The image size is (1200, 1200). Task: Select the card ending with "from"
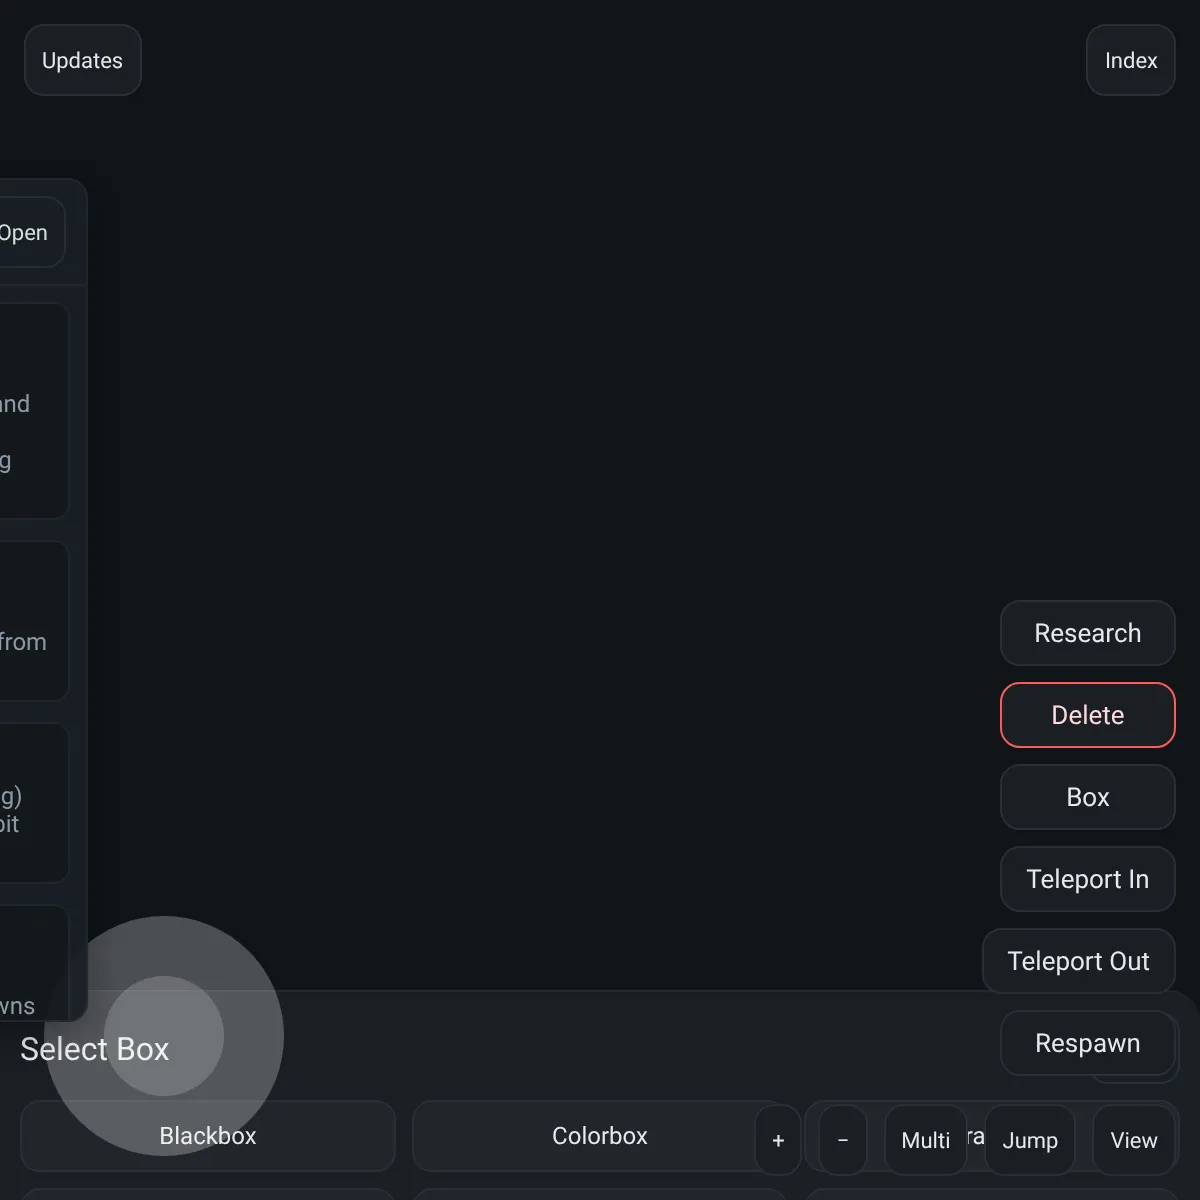click(x=32, y=621)
